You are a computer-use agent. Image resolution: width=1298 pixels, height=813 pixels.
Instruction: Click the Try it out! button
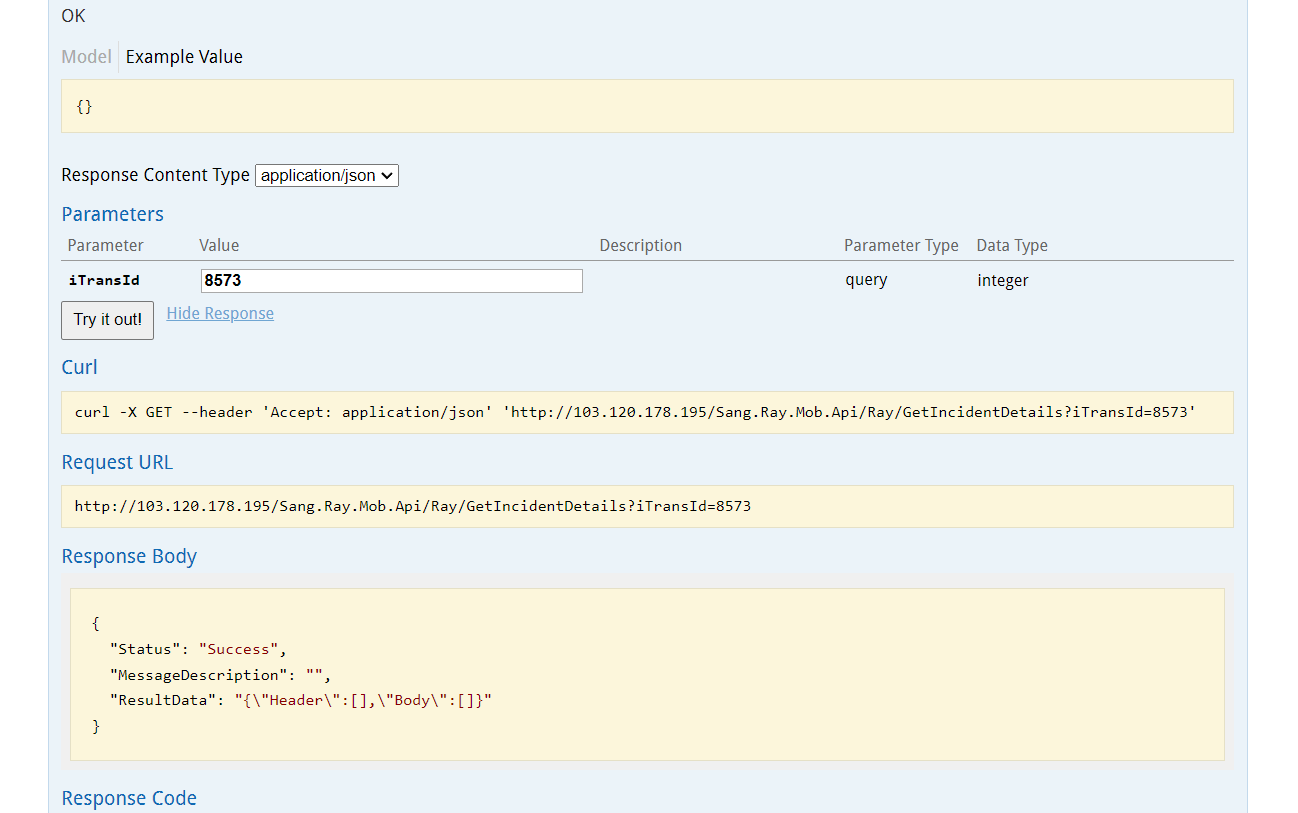(x=107, y=320)
